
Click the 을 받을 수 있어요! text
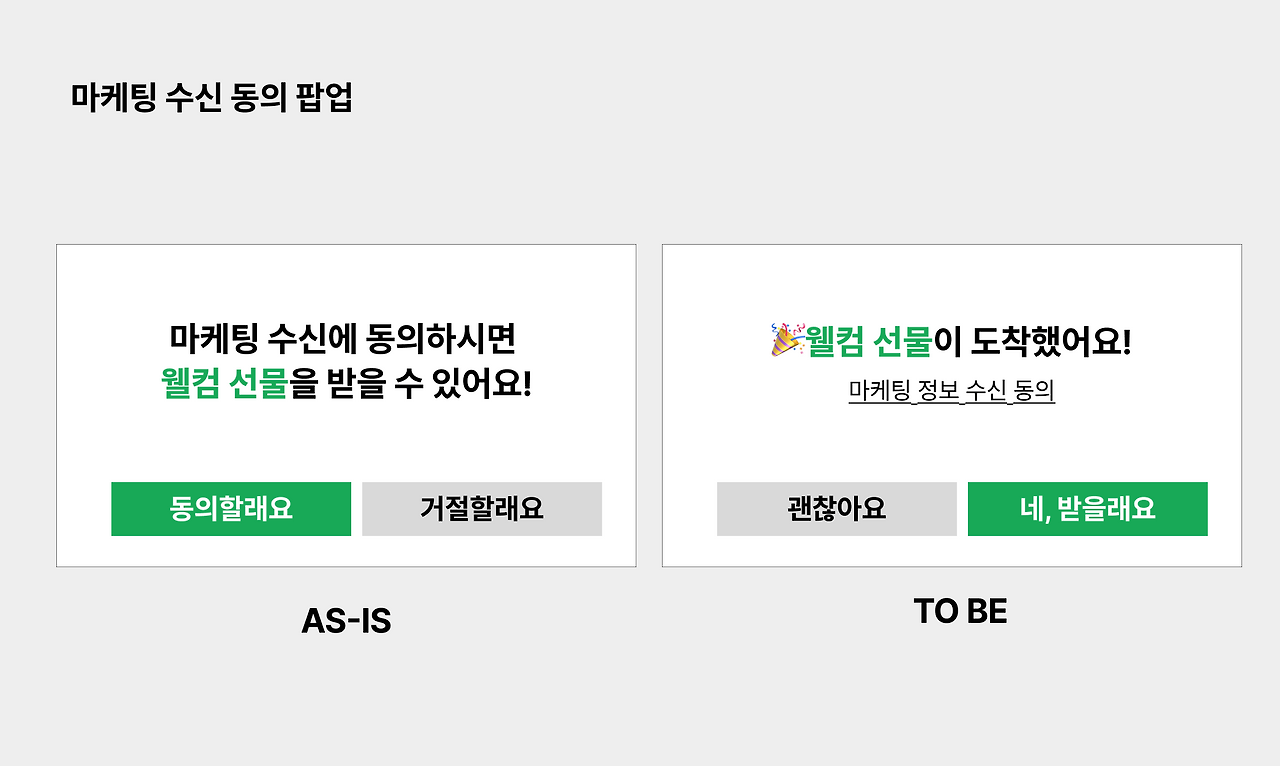tap(410, 383)
